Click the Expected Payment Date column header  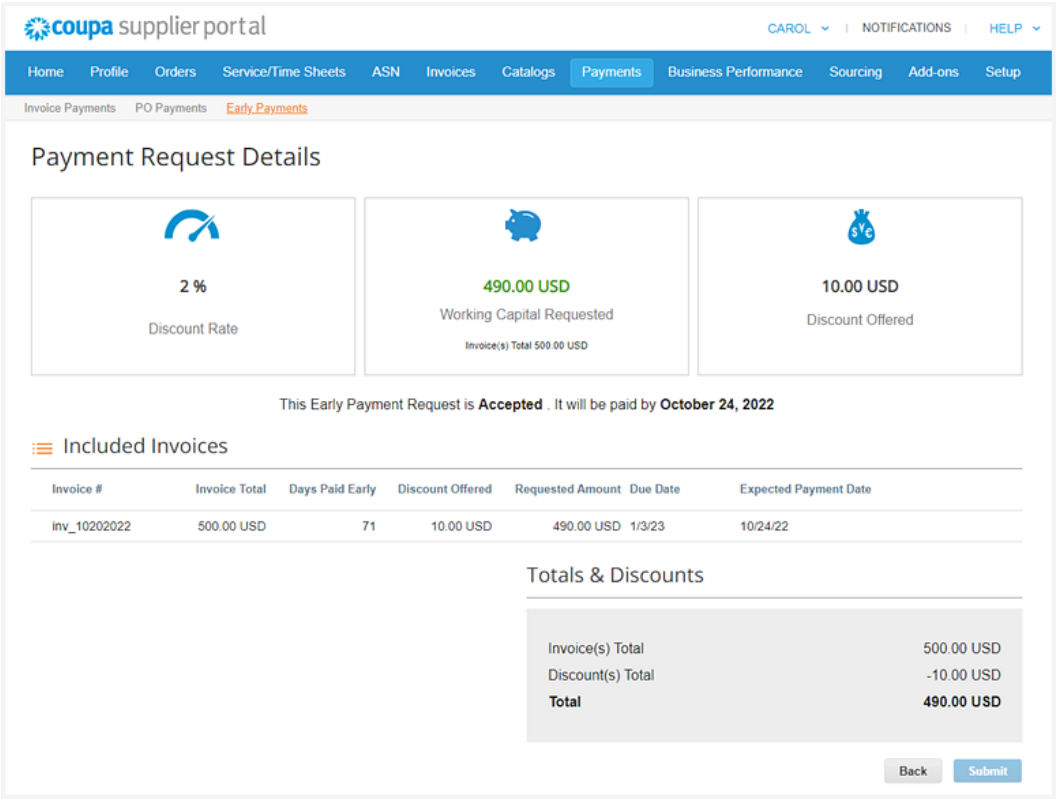pyautogui.click(x=805, y=489)
